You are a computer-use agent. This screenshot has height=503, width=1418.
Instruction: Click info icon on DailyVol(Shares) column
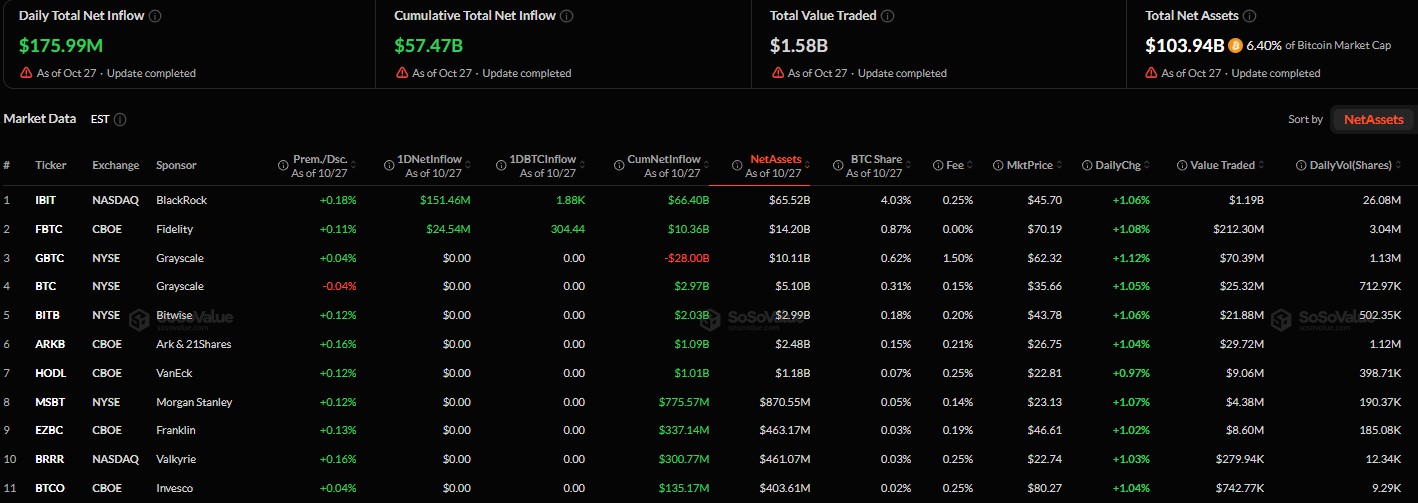point(1301,165)
